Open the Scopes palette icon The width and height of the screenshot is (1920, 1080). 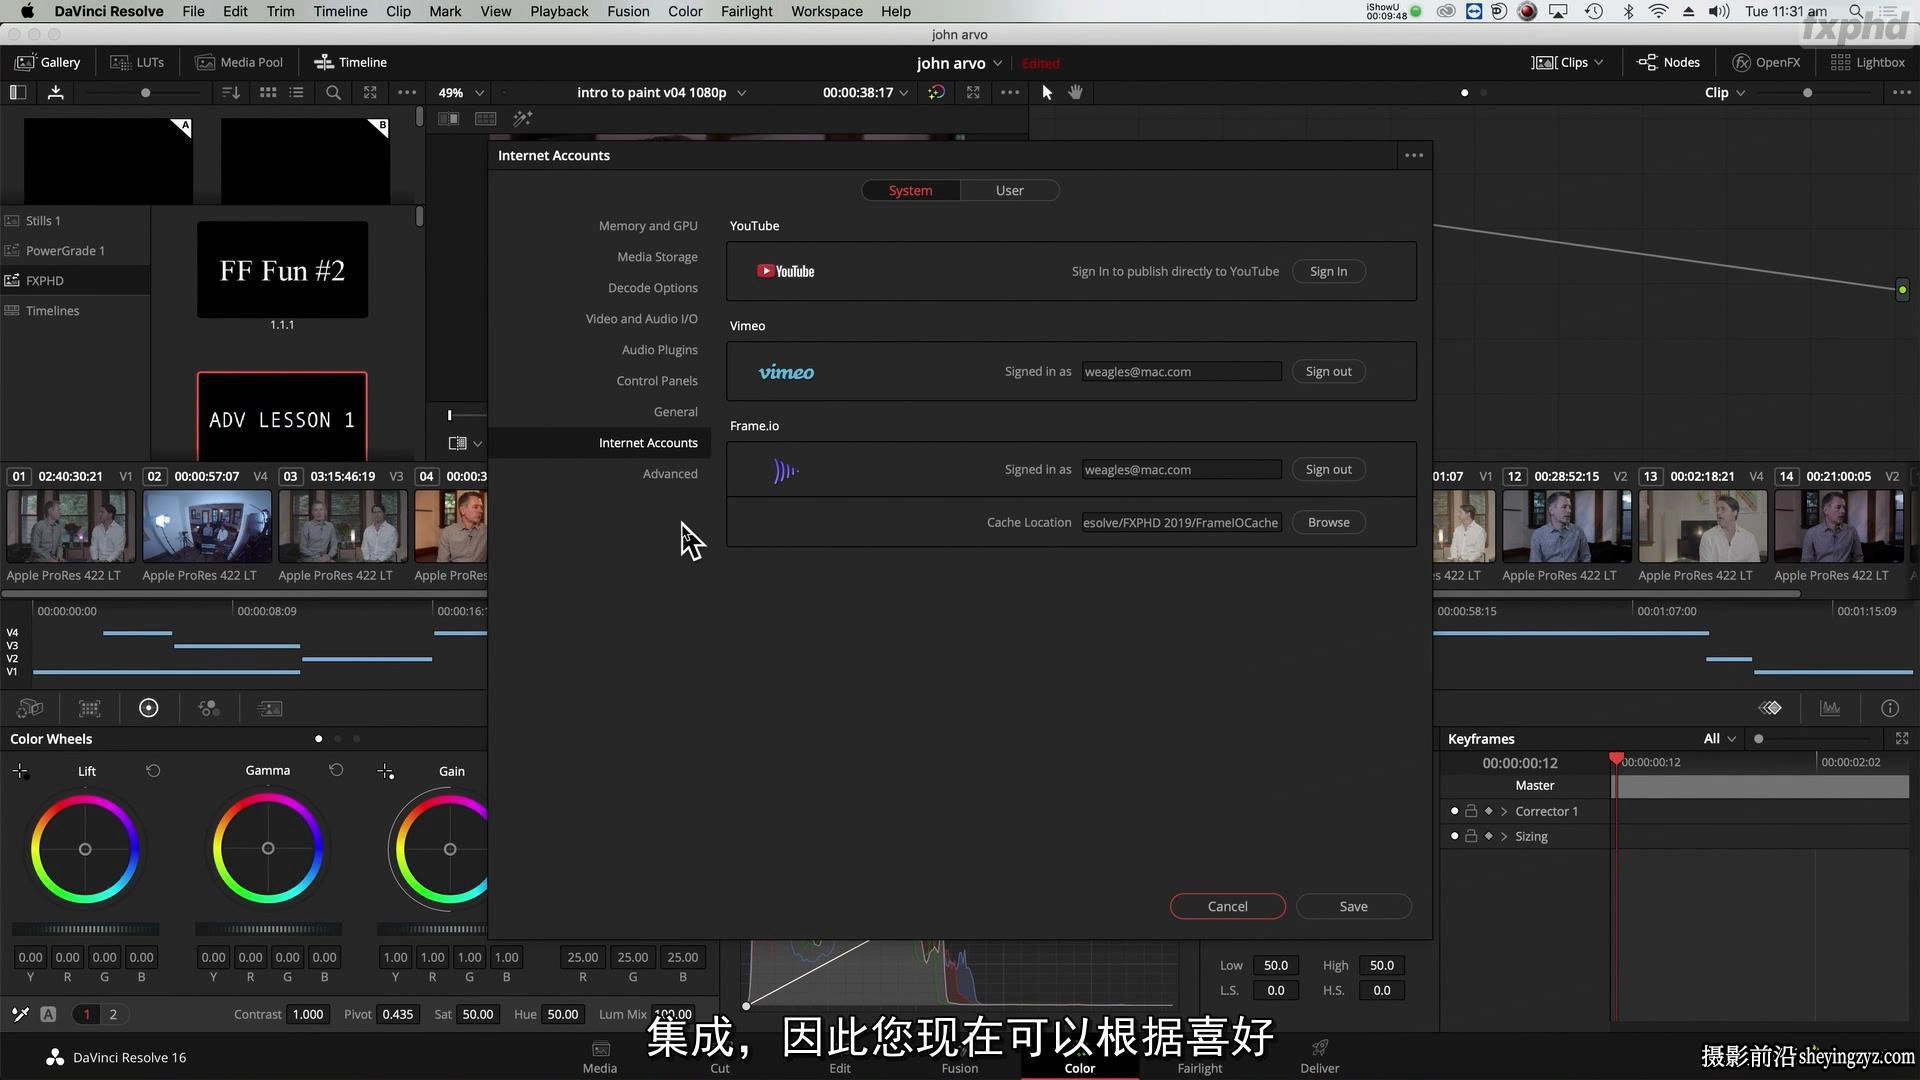(1830, 708)
